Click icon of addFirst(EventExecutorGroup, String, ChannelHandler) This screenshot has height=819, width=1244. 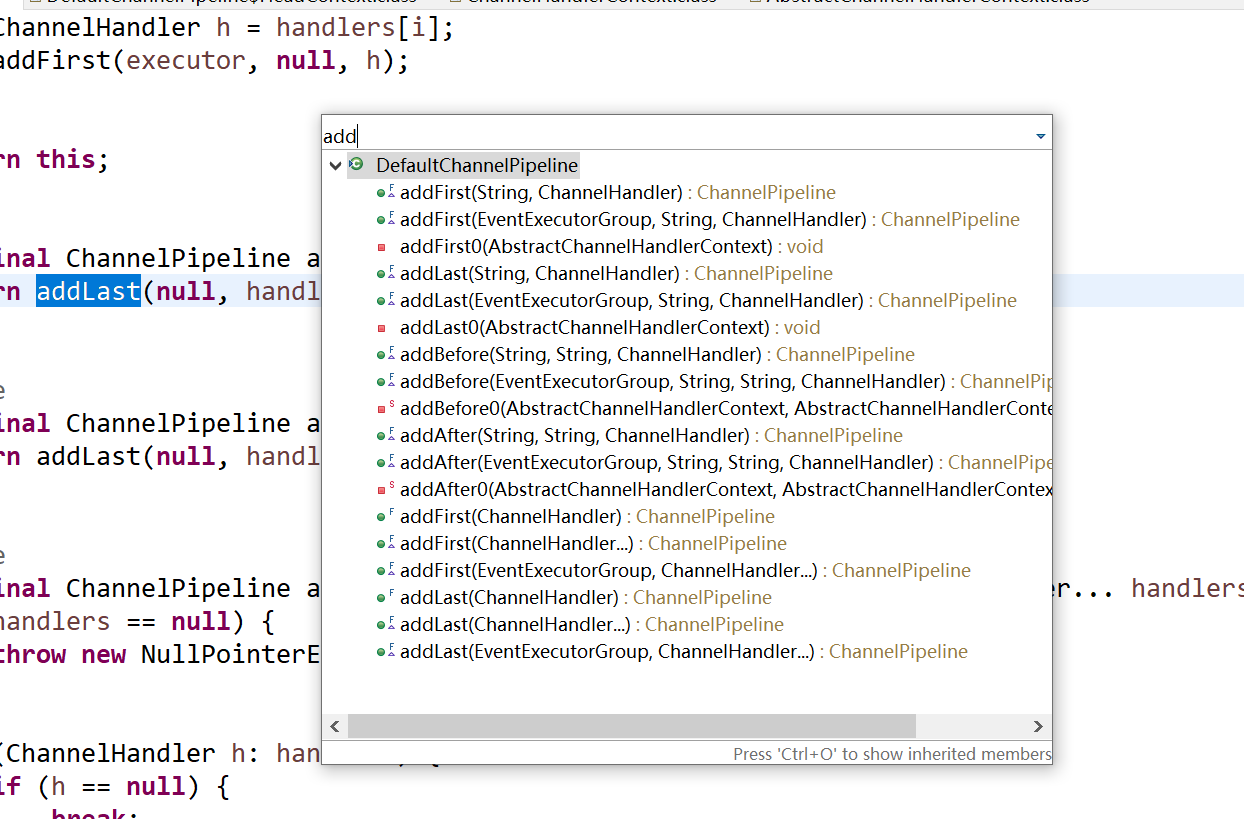(x=386, y=219)
